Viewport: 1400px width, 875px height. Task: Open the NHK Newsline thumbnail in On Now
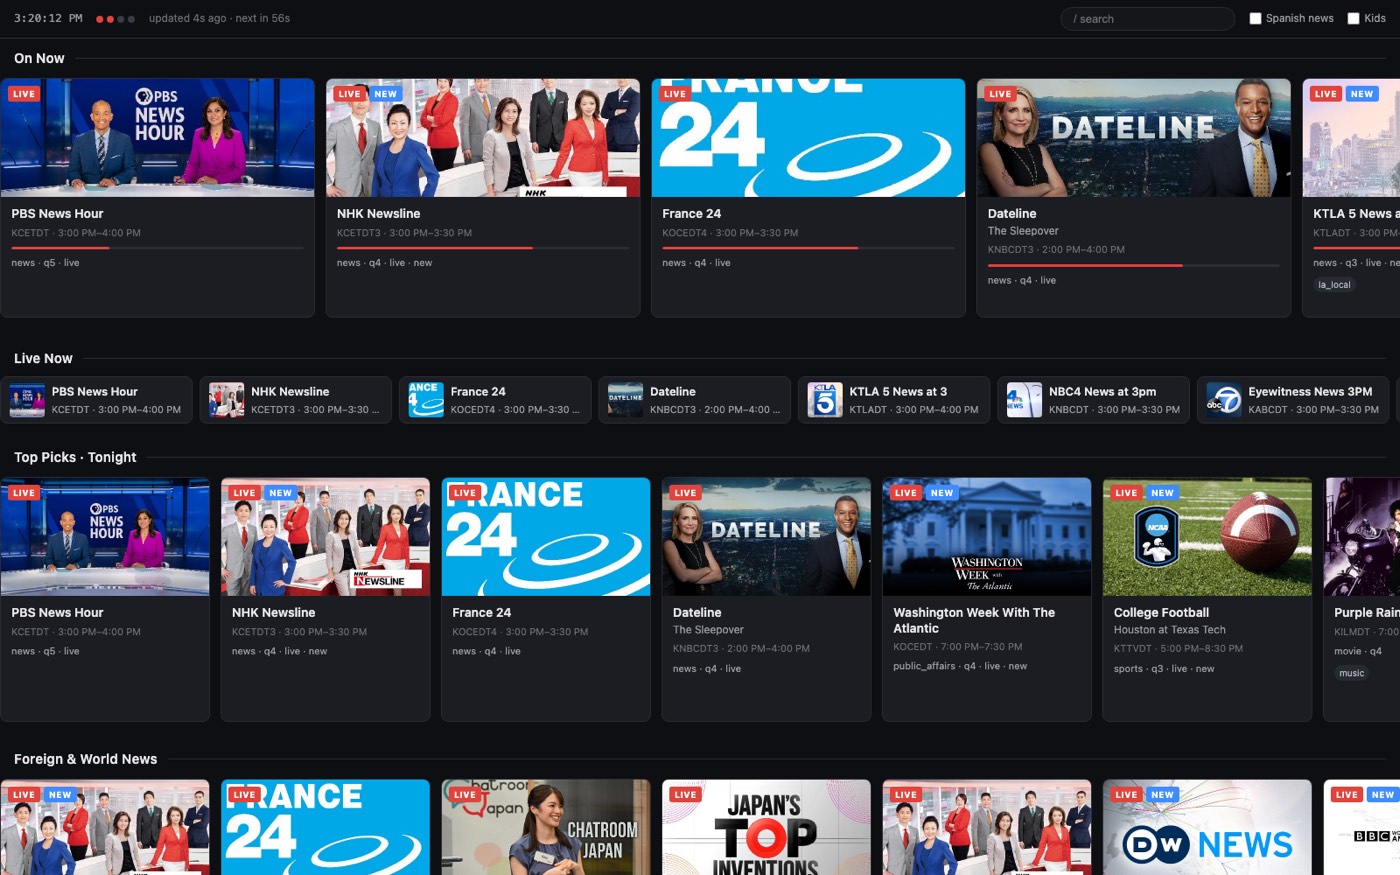pos(482,138)
